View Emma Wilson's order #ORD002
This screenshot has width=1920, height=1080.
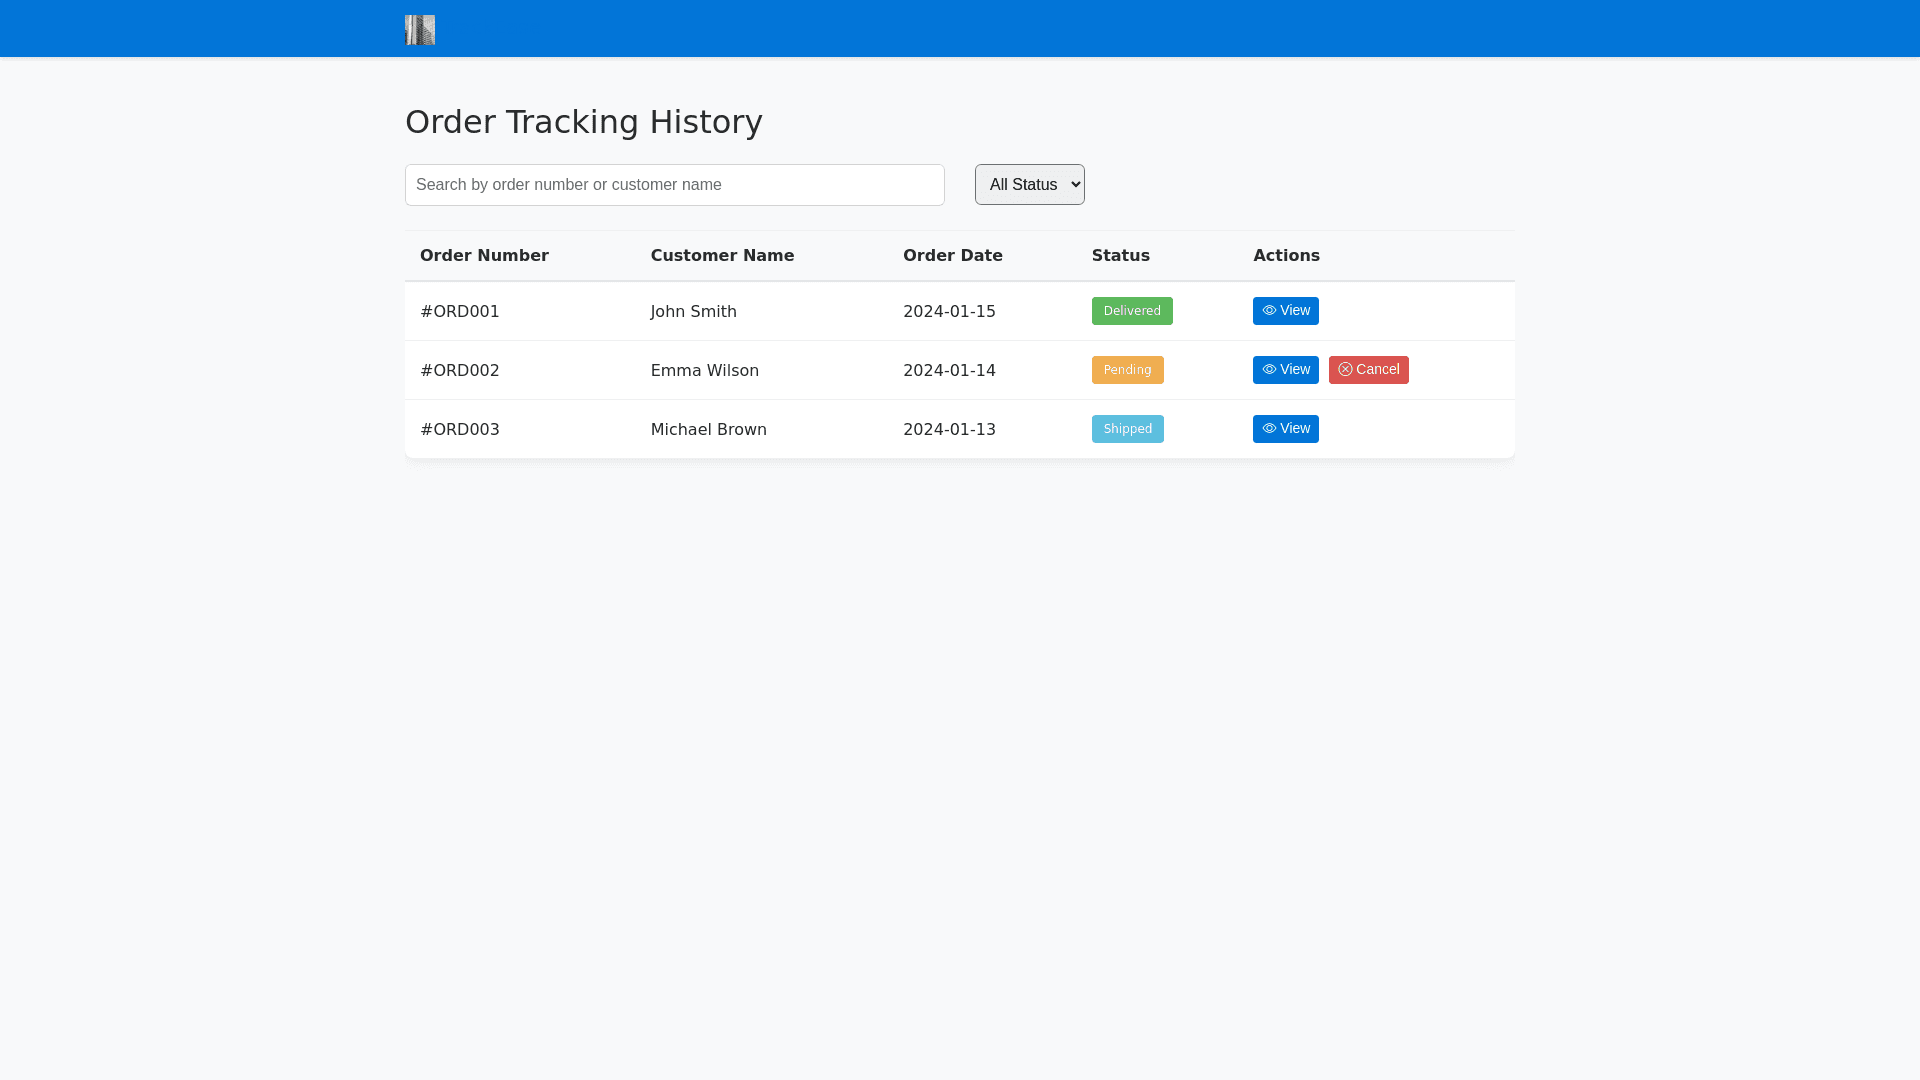click(x=1285, y=370)
